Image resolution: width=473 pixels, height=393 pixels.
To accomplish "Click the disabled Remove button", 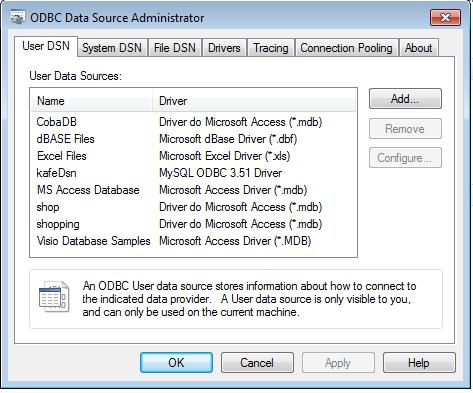I will (405, 129).
